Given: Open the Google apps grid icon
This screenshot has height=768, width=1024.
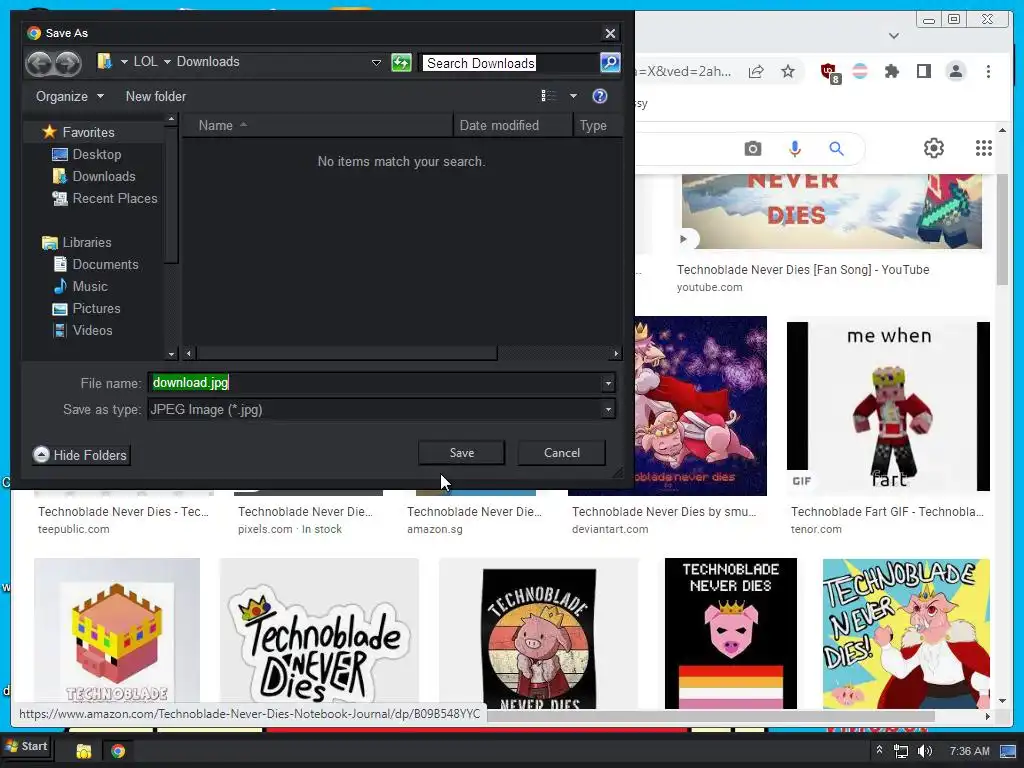Looking at the screenshot, I should tap(984, 148).
